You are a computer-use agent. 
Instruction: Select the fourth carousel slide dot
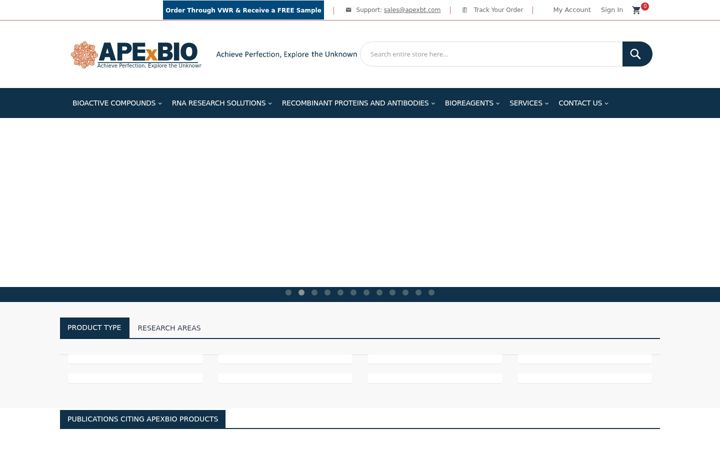click(x=327, y=292)
